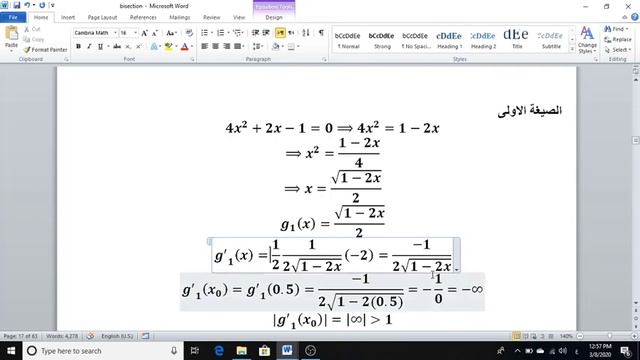Open Word Help

tap(635, 17)
